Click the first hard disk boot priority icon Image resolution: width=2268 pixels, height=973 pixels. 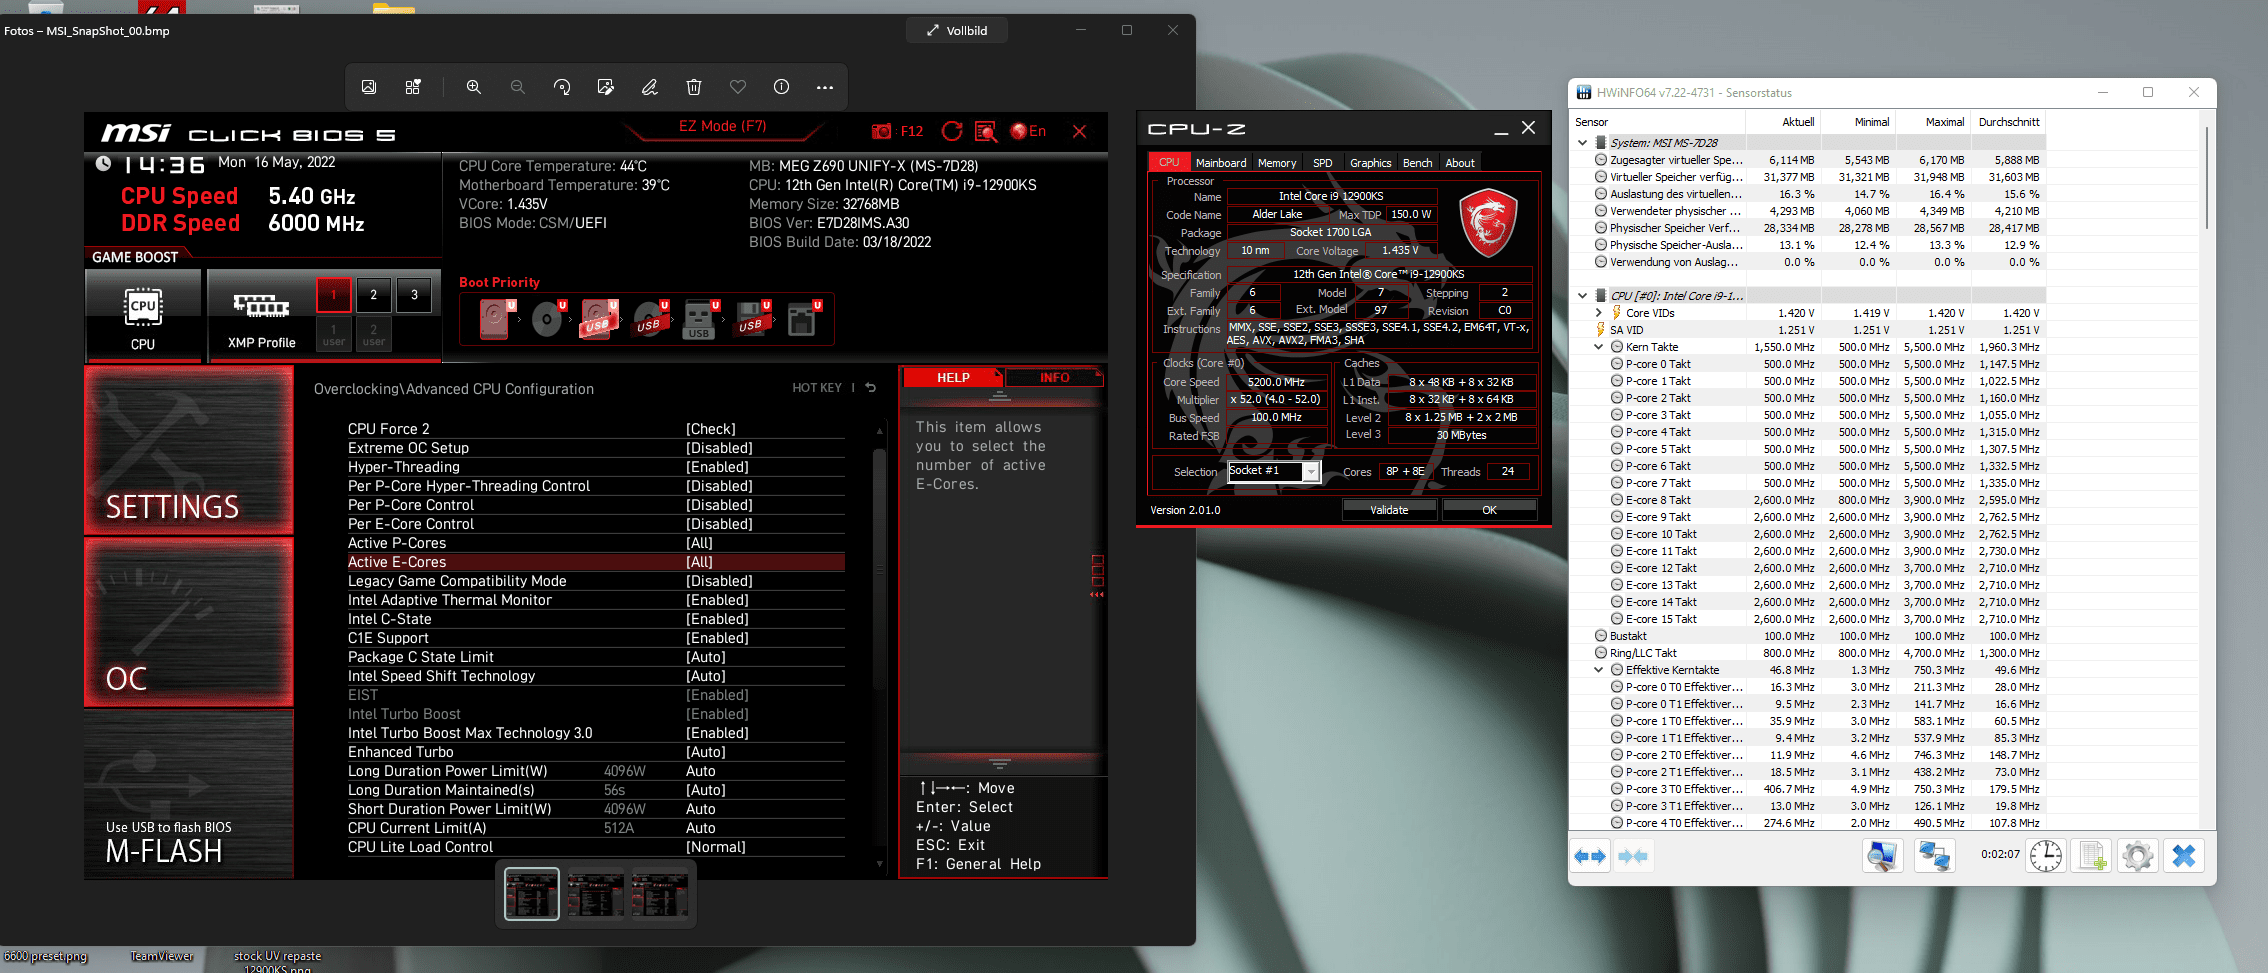point(496,319)
